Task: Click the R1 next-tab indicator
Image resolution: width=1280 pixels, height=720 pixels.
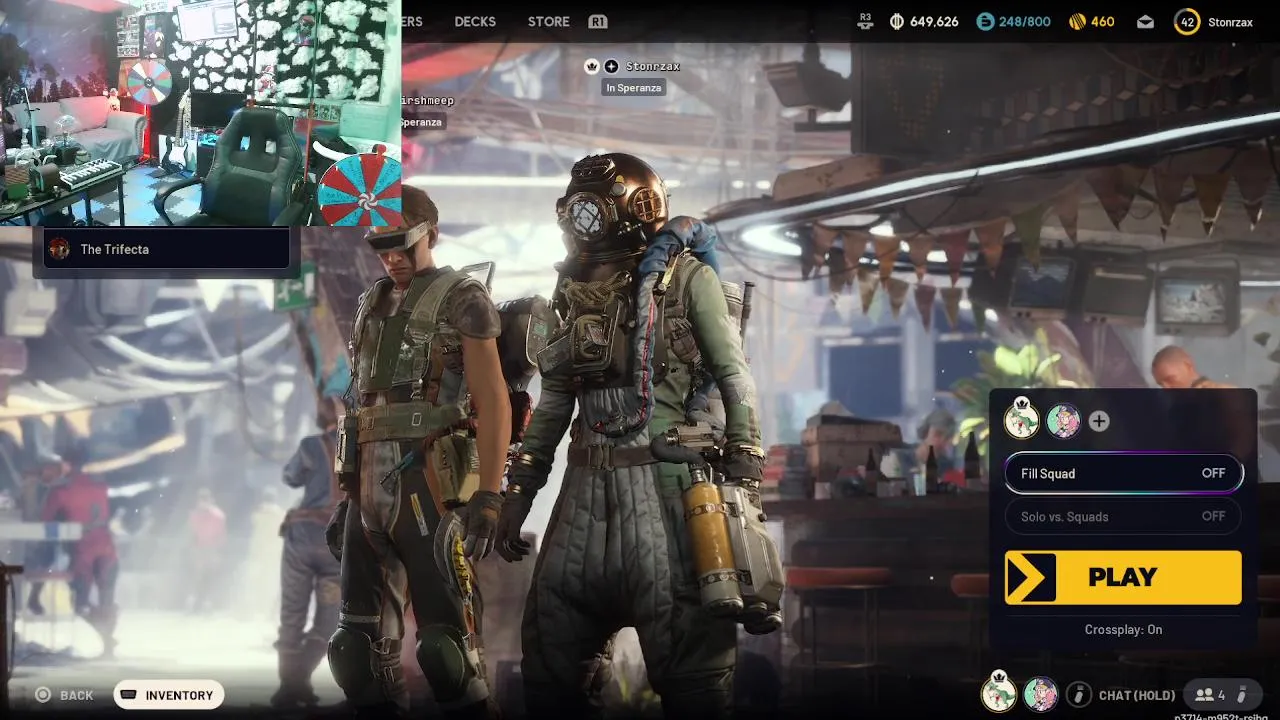Action: 598,21
